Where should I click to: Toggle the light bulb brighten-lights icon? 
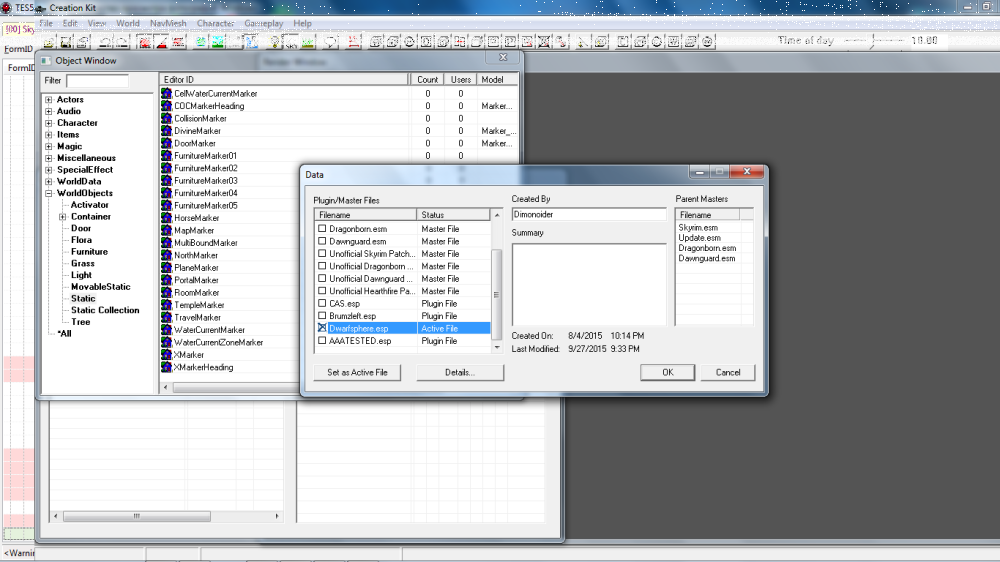275,42
